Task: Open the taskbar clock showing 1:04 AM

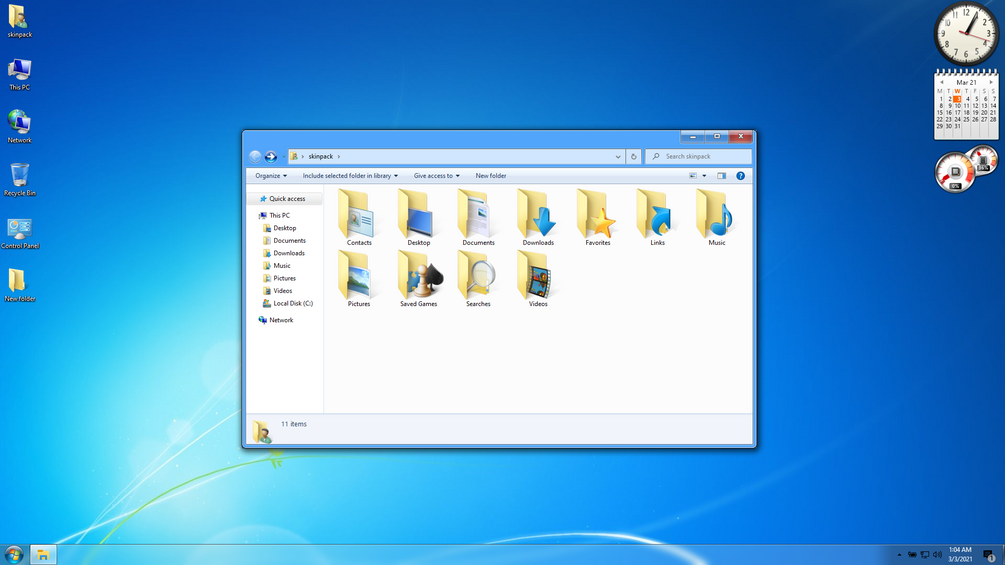Action: pyautogui.click(x=960, y=555)
